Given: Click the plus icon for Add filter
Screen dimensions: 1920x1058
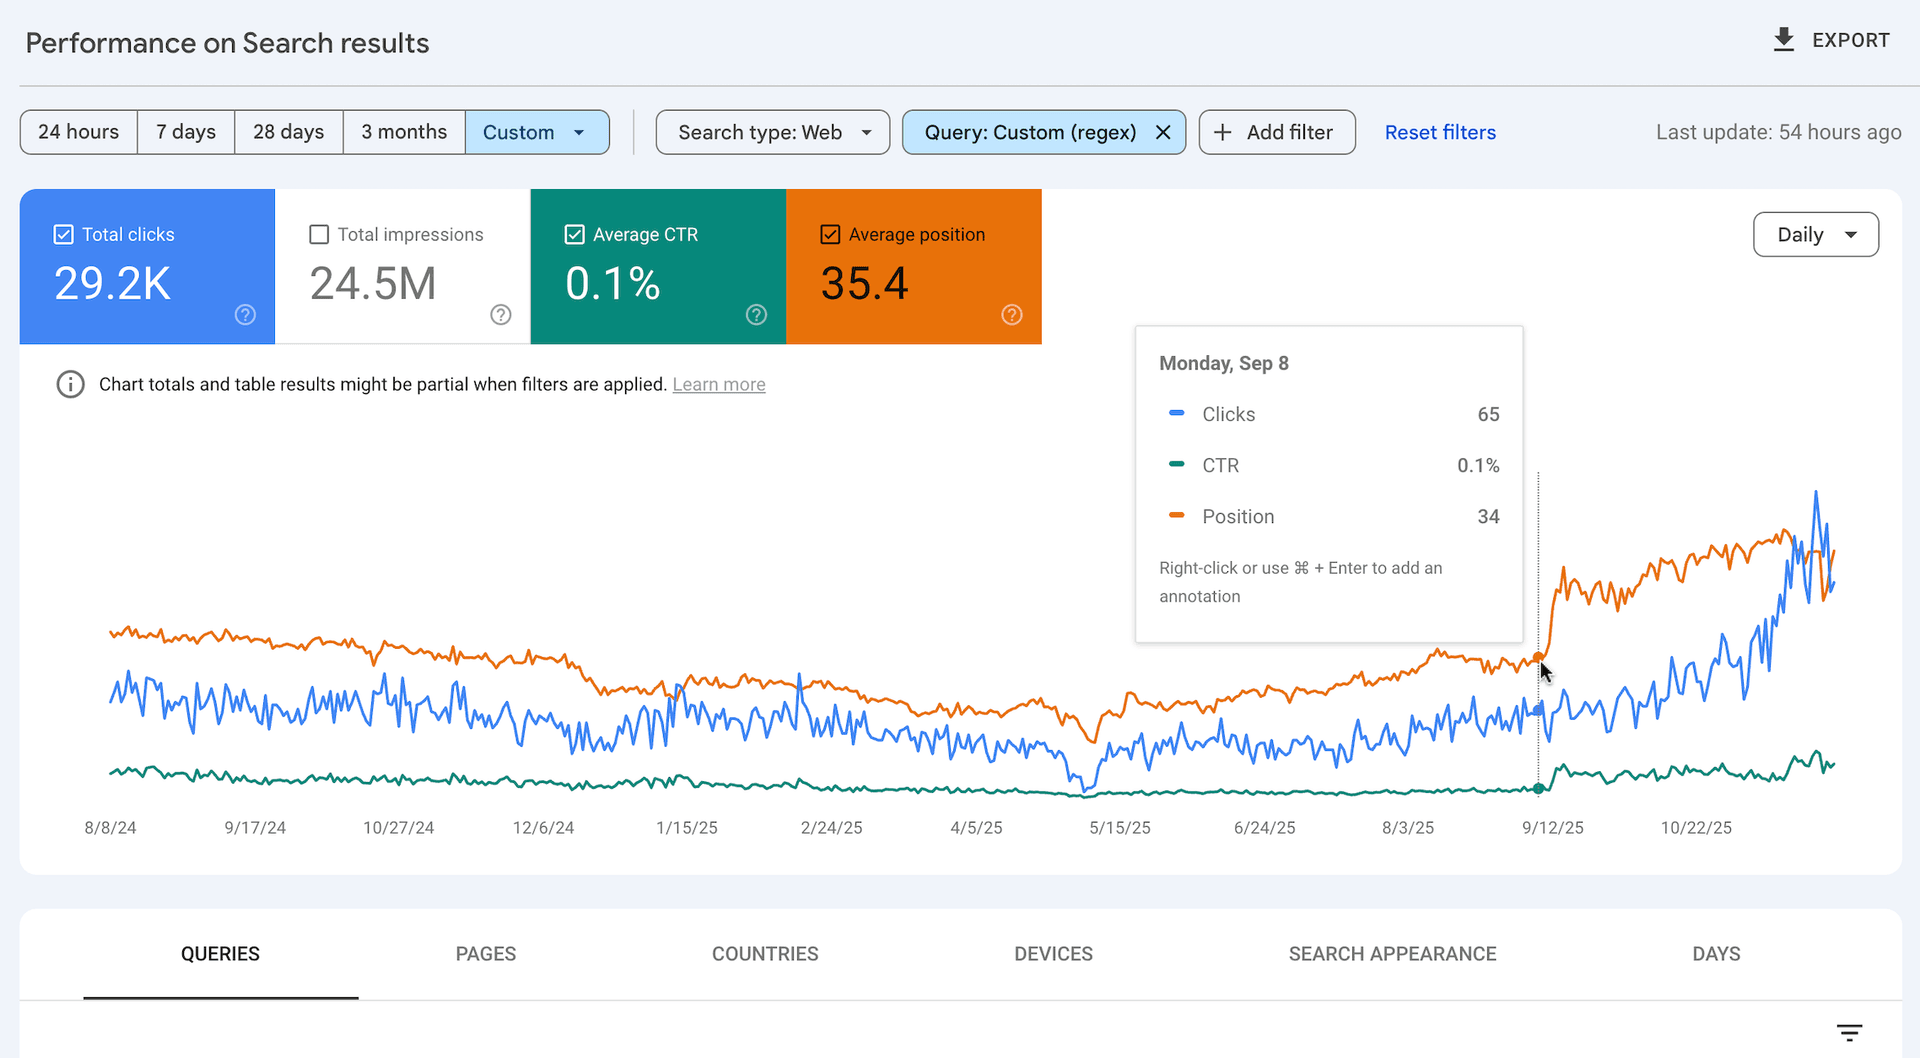Looking at the screenshot, I should pyautogui.click(x=1222, y=132).
